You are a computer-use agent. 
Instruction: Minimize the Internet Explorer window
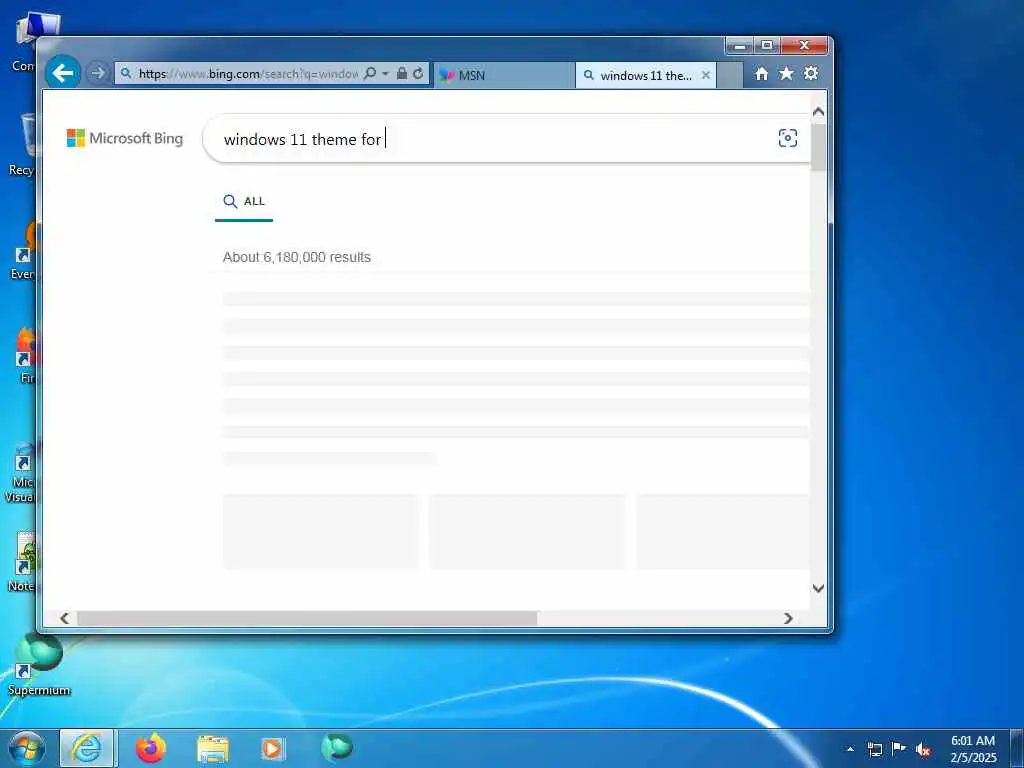pos(740,46)
